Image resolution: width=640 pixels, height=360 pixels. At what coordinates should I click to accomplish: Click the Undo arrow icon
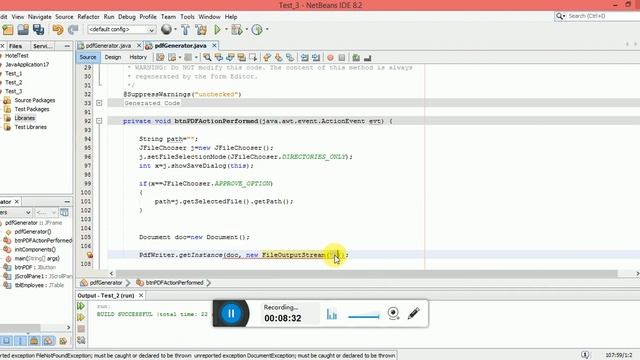coord(58,29)
